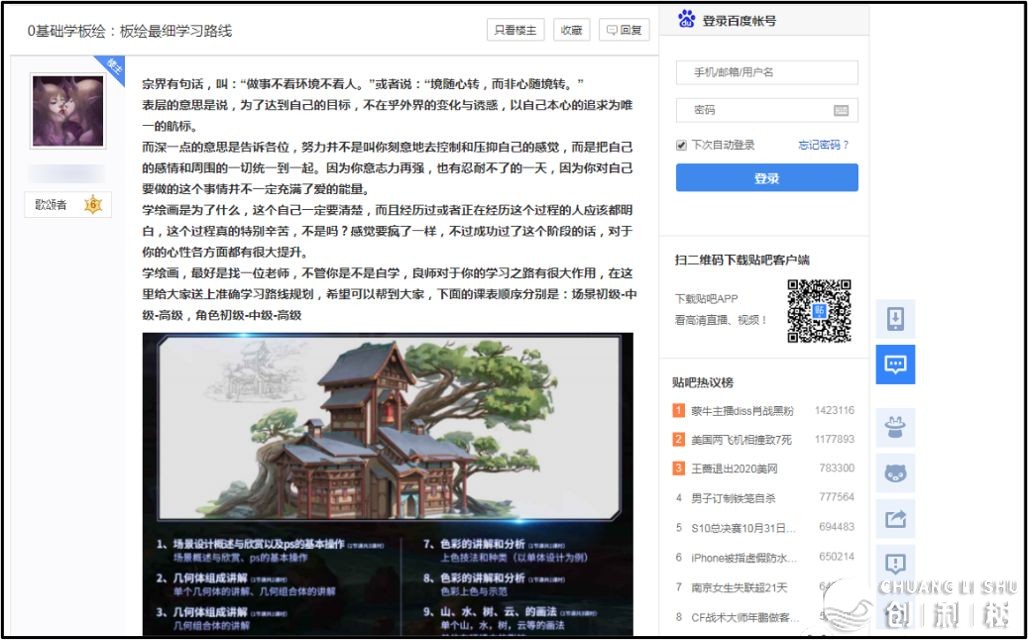Open the poster's avatar image

(x=68, y=111)
